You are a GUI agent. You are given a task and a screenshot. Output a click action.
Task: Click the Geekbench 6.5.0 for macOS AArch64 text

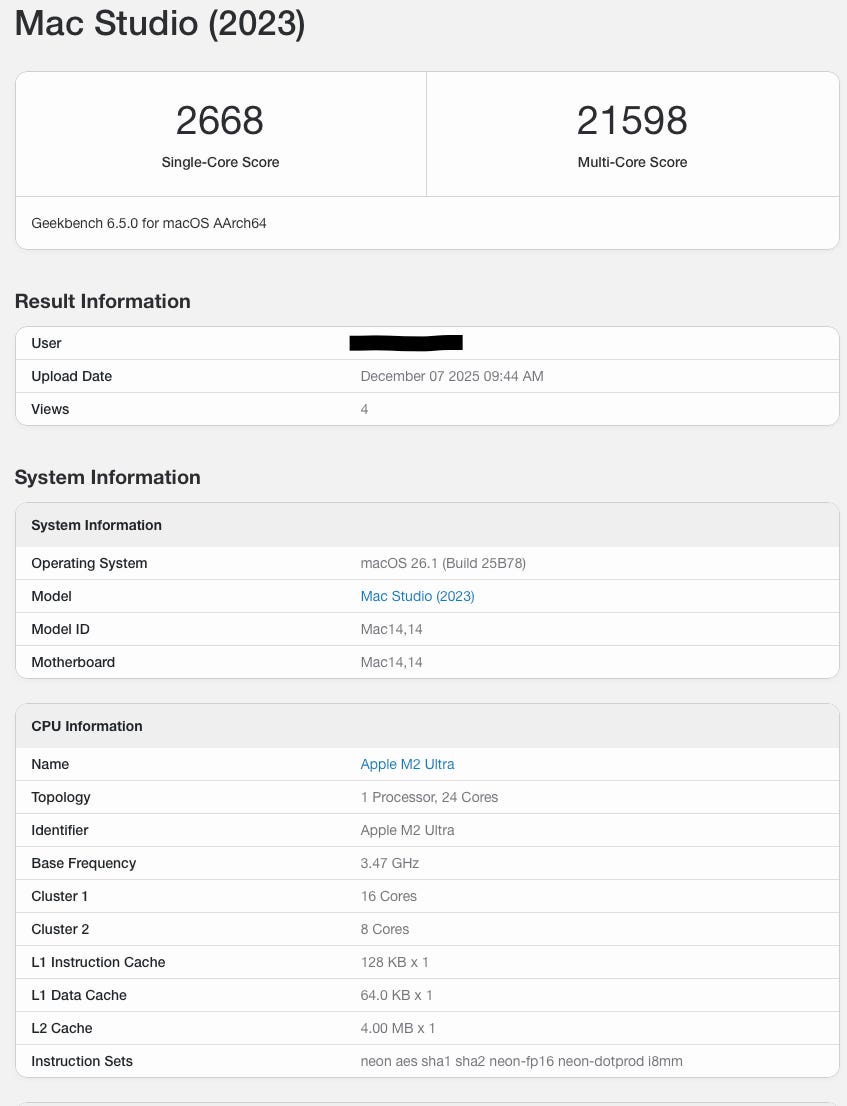pyautogui.click(x=149, y=223)
